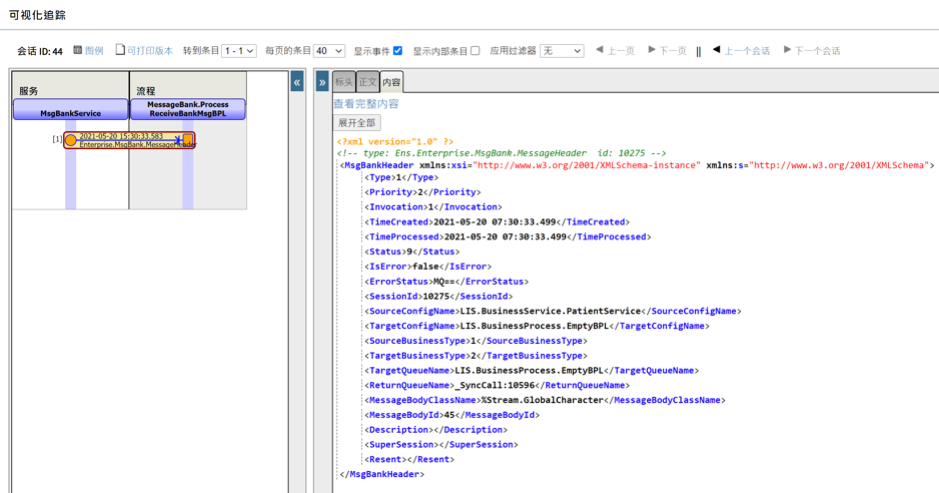Go to 上一页 previous page
This screenshot has width=939, height=493.
point(615,51)
